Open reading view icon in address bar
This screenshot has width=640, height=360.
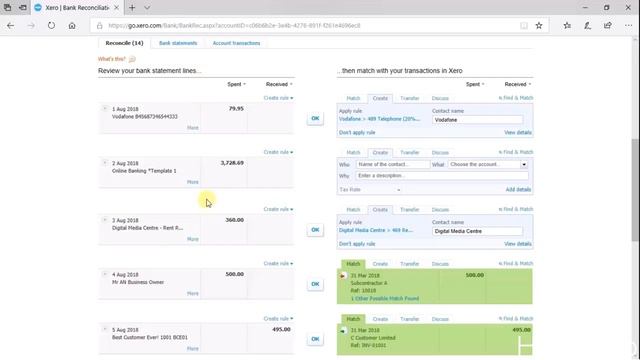(x=524, y=25)
